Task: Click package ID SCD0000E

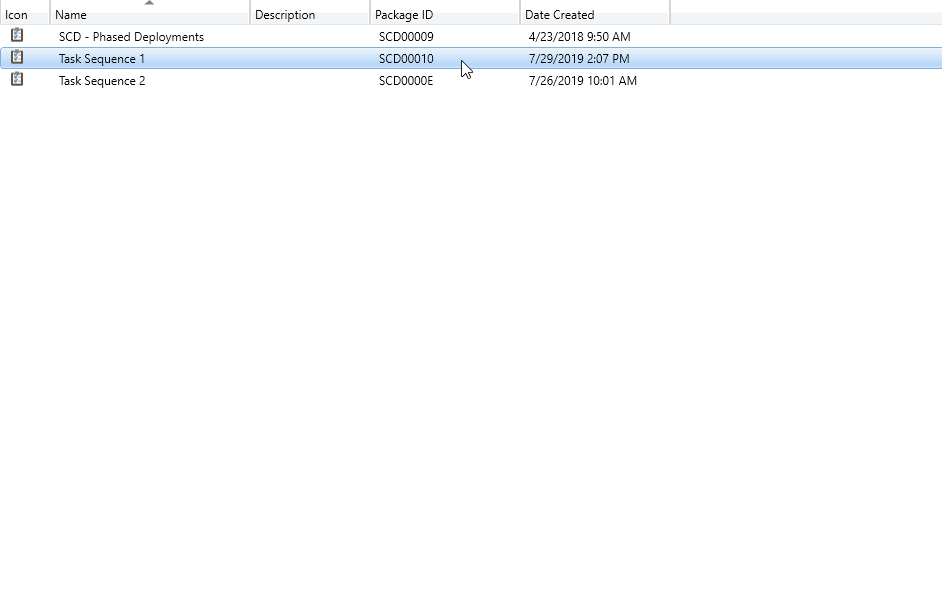Action: 406,80
